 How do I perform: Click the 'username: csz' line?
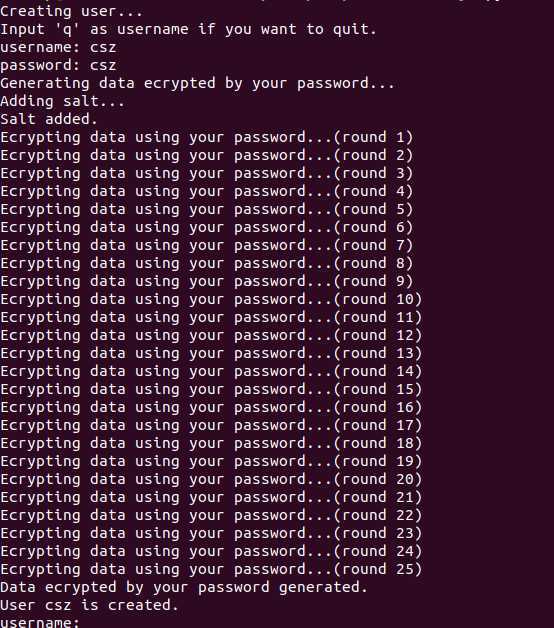(x=58, y=47)
